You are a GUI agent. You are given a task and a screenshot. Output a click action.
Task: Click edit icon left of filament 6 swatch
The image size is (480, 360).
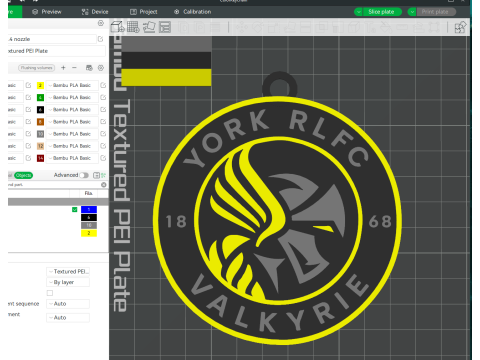28,109
